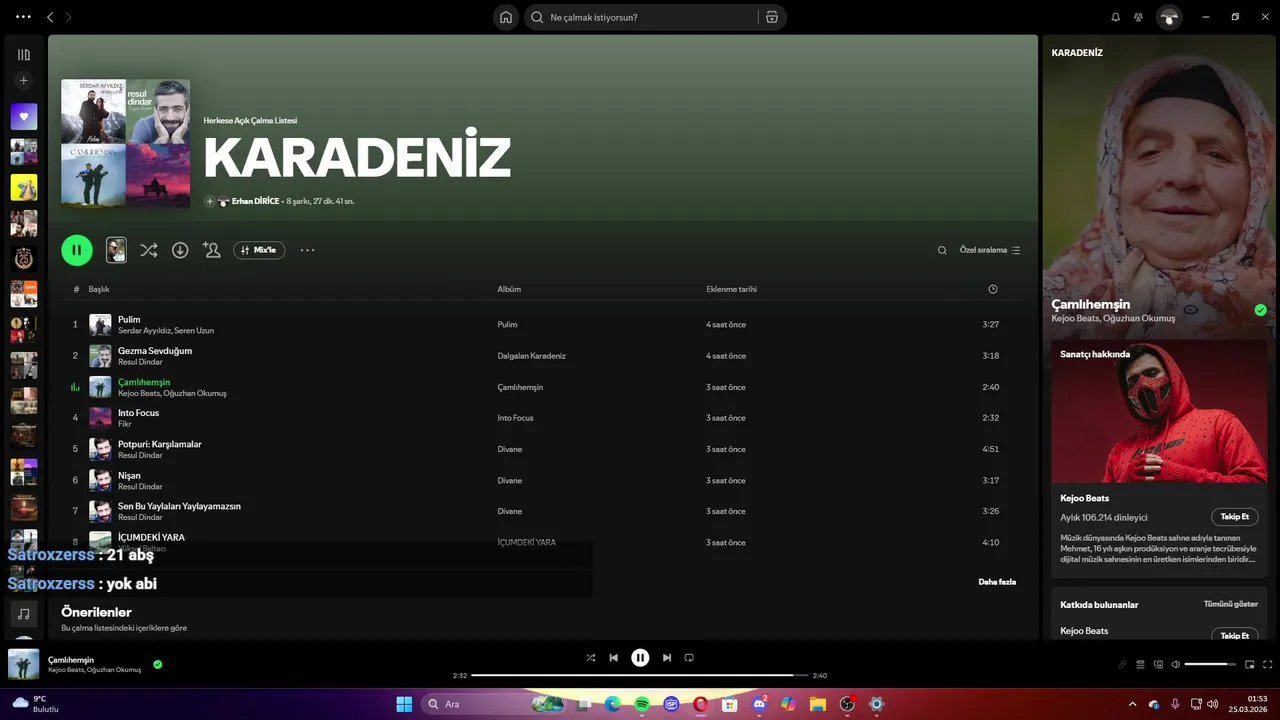The height and width of the screenshot is (720, 1280).
Task: Open the Divane album link on the Nişan row
Action: [509, 480]
